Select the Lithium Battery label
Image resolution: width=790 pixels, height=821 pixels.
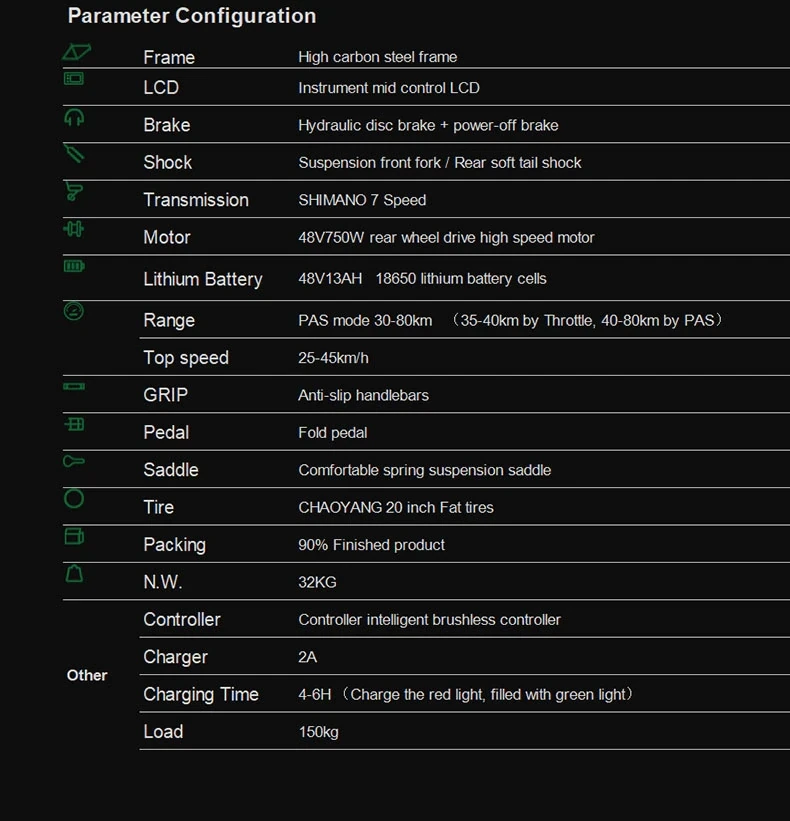[x=203, y=279]
